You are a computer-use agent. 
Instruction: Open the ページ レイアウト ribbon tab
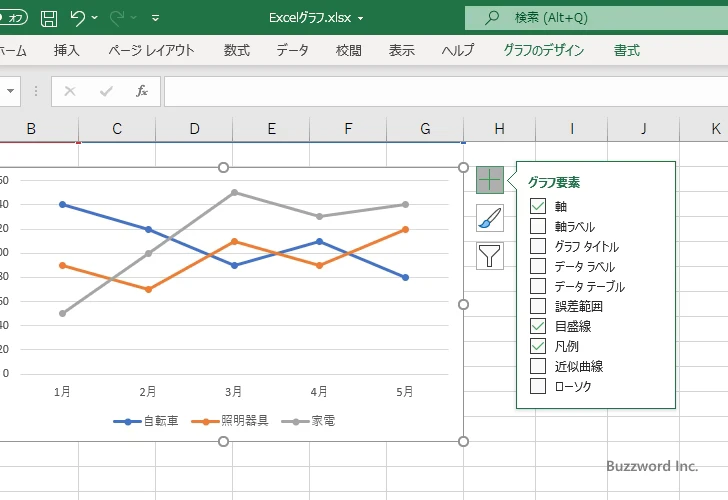[151, 50]
